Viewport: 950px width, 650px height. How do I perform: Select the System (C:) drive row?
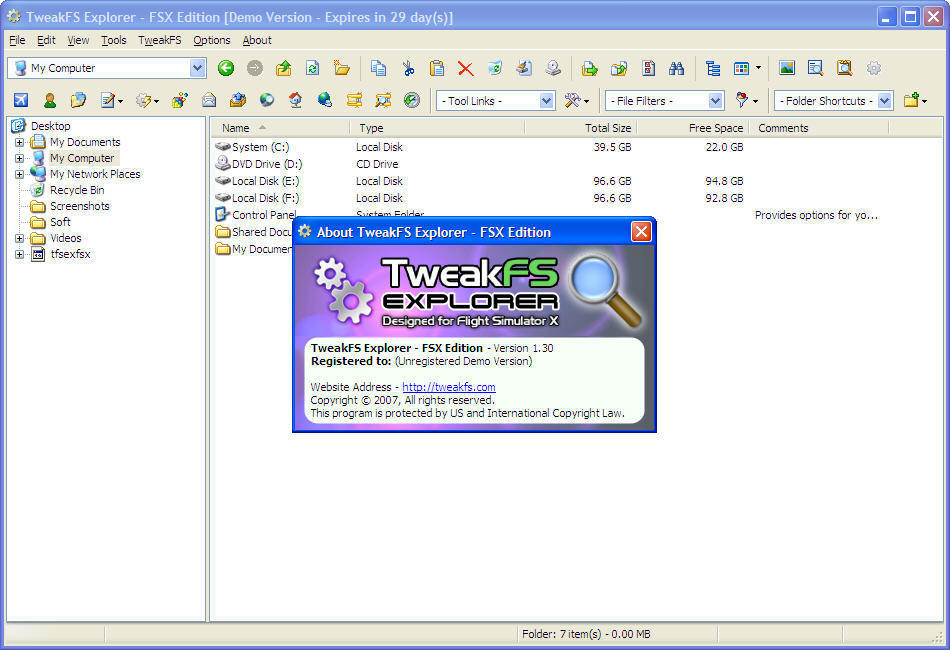pyautogui.click(x=261, y=147)
